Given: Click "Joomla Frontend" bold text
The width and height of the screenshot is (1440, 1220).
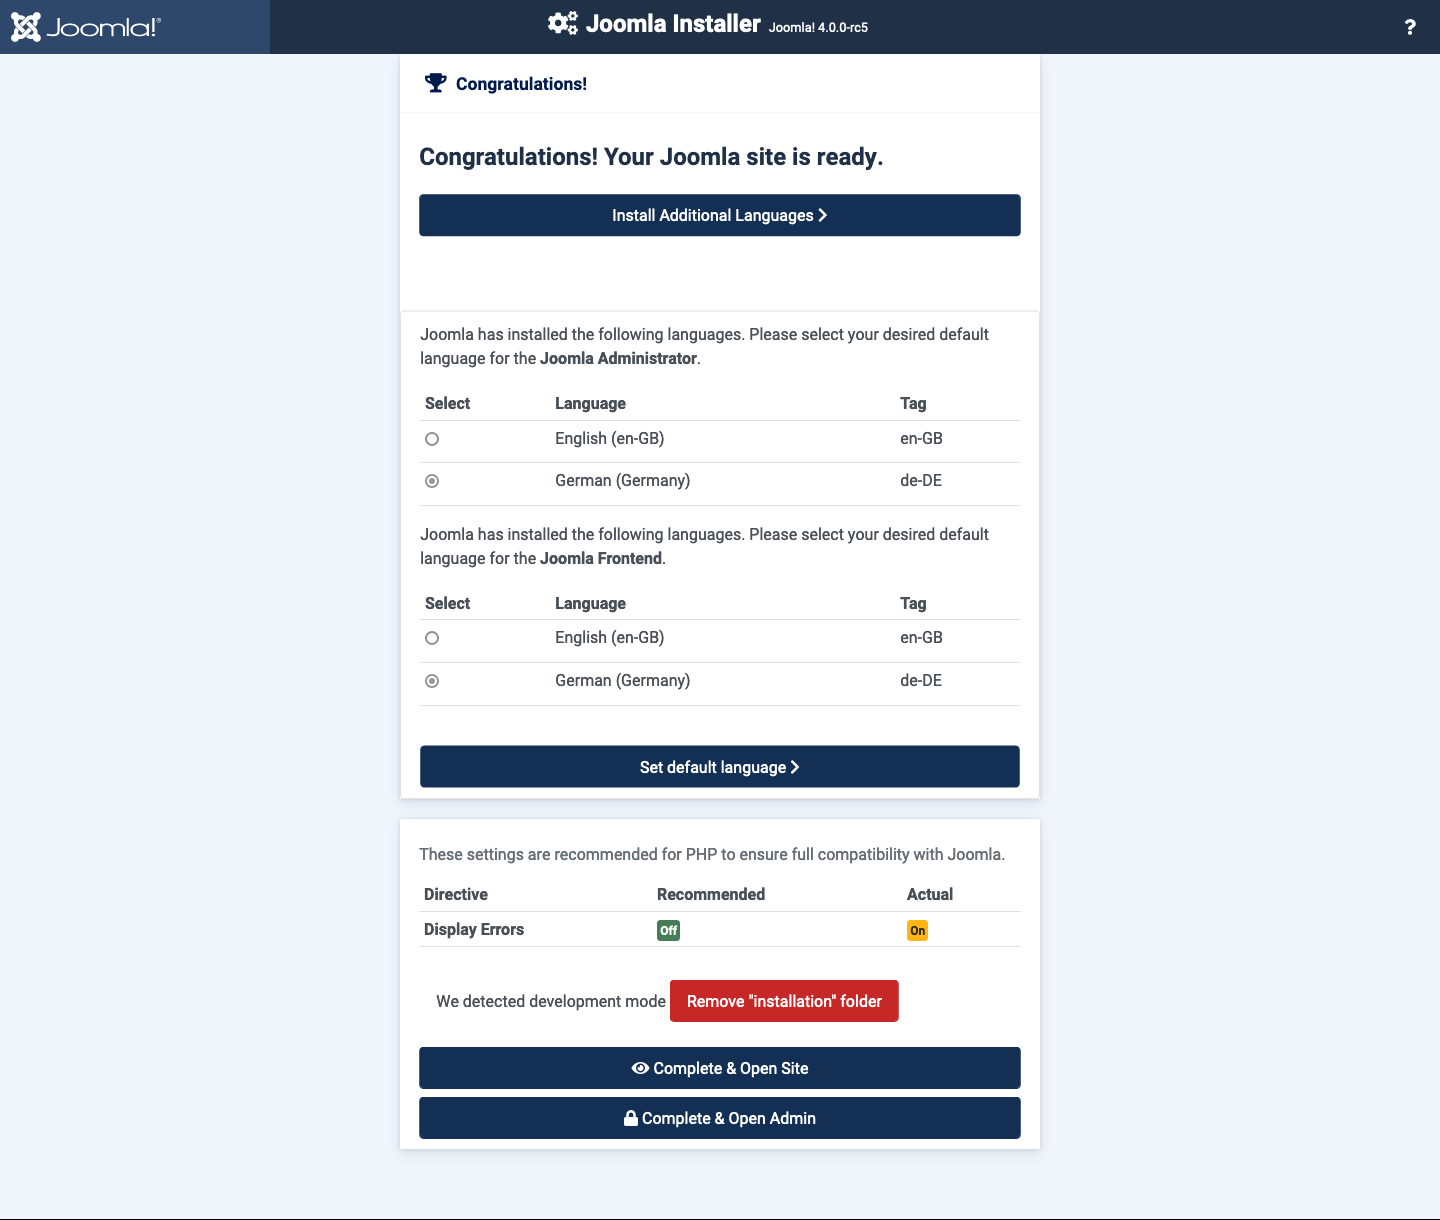Looking at the screenshot, I should (x=601, y=558).
